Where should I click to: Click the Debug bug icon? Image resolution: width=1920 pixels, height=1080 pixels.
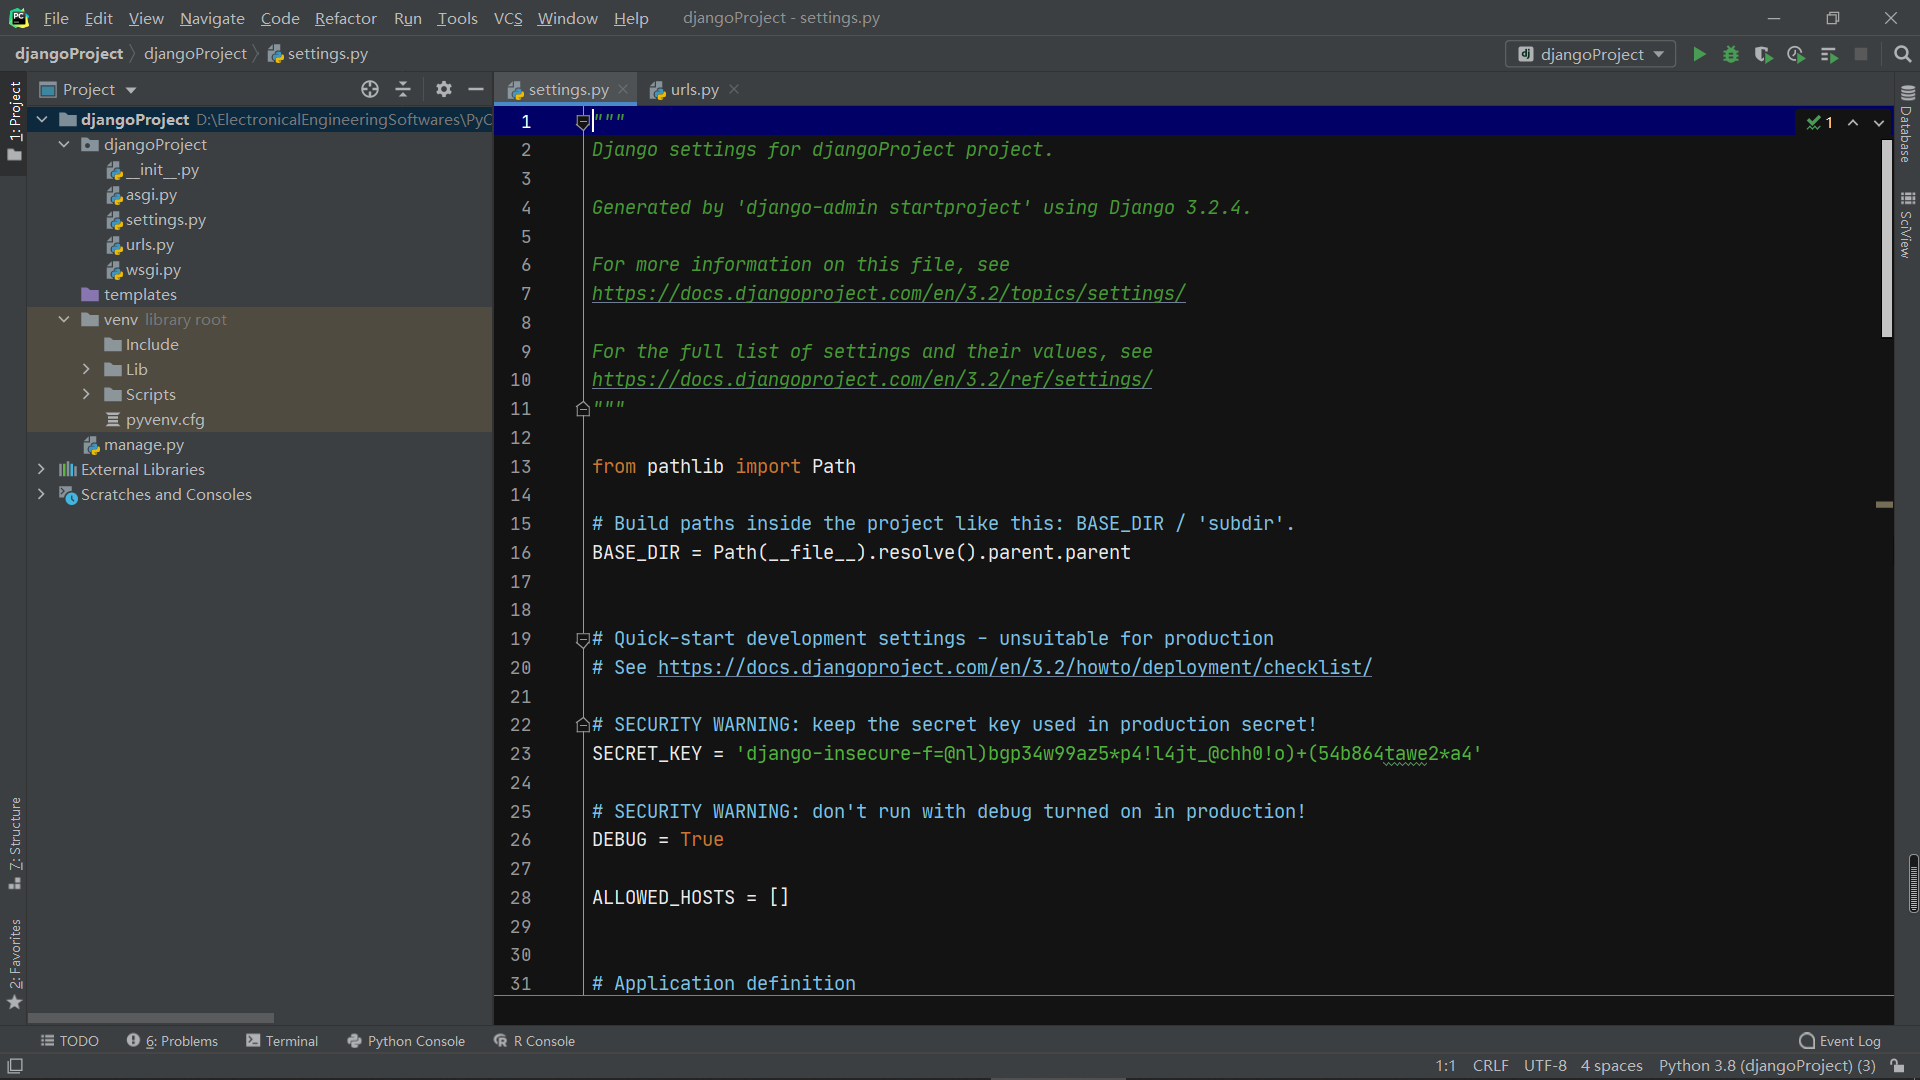1731,54
